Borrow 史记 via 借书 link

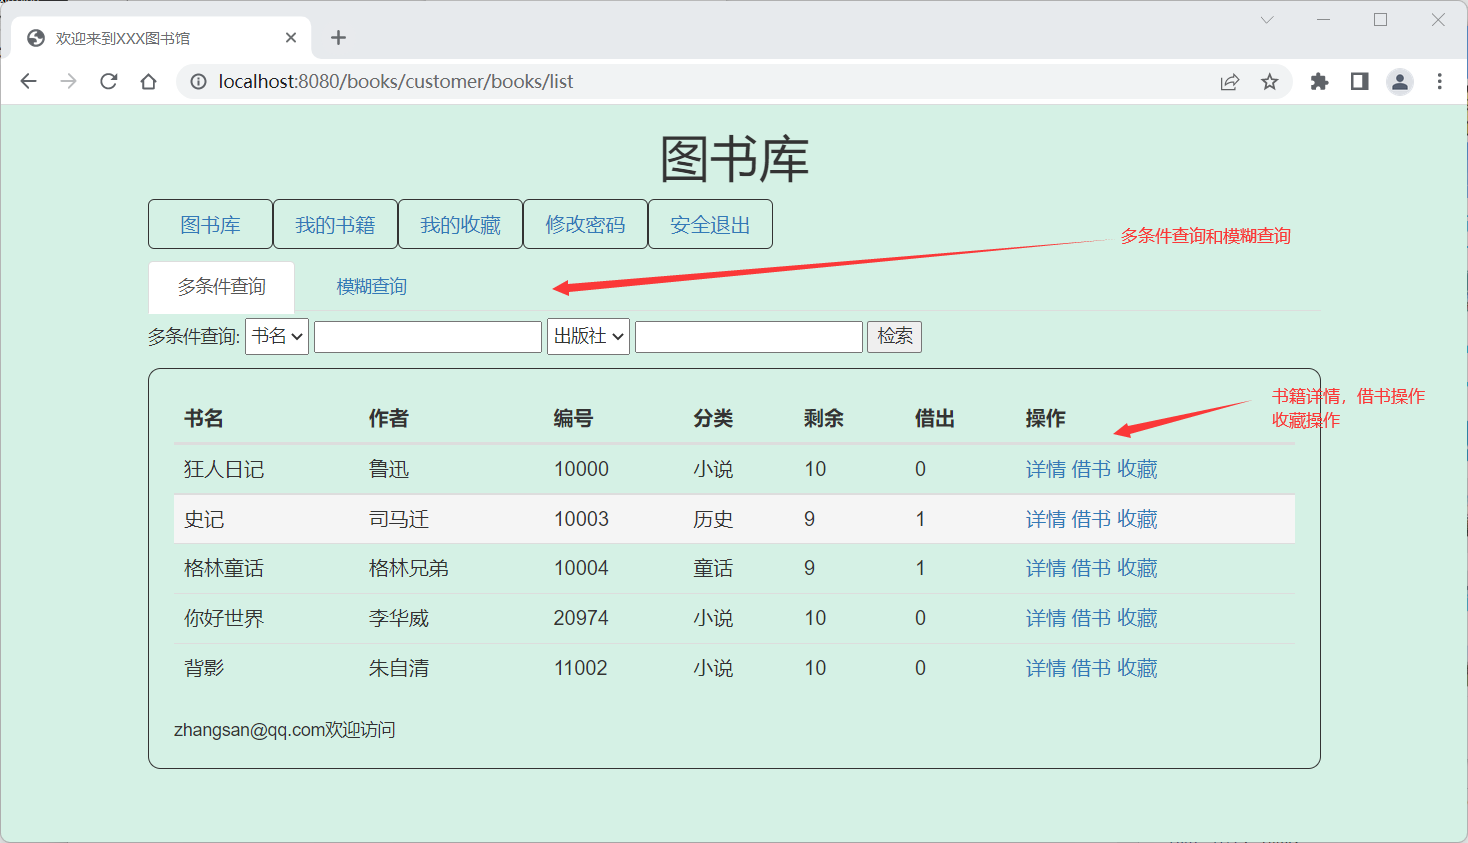coord(1091,519)
